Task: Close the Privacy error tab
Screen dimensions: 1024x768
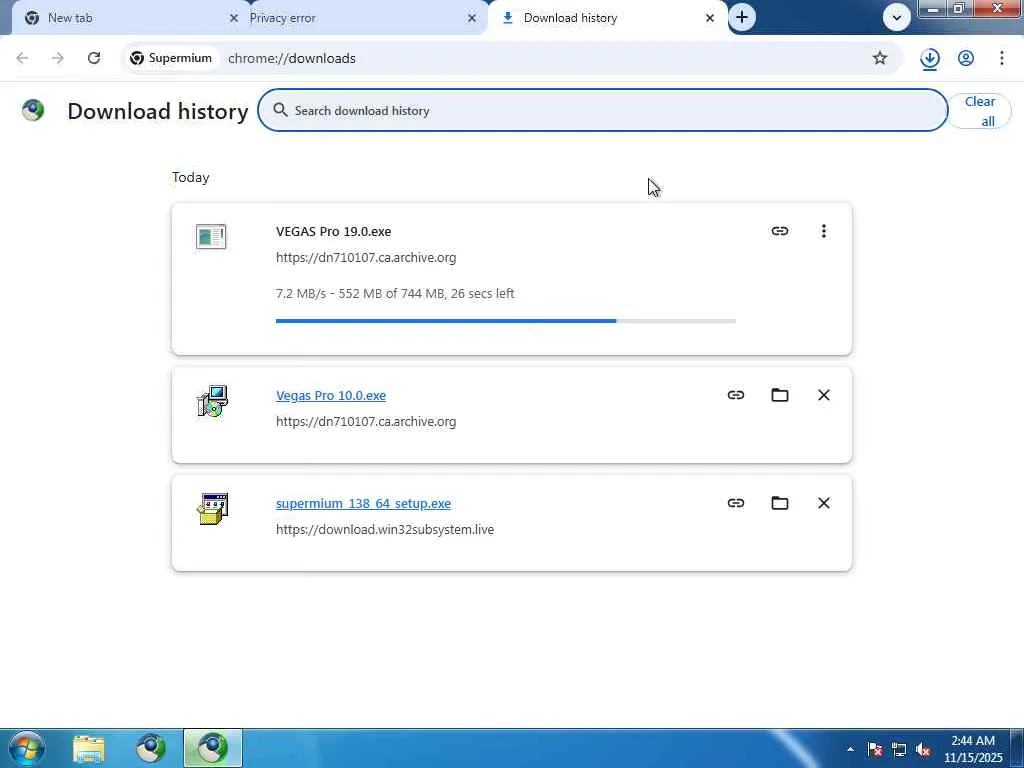Action: (472, 18)
